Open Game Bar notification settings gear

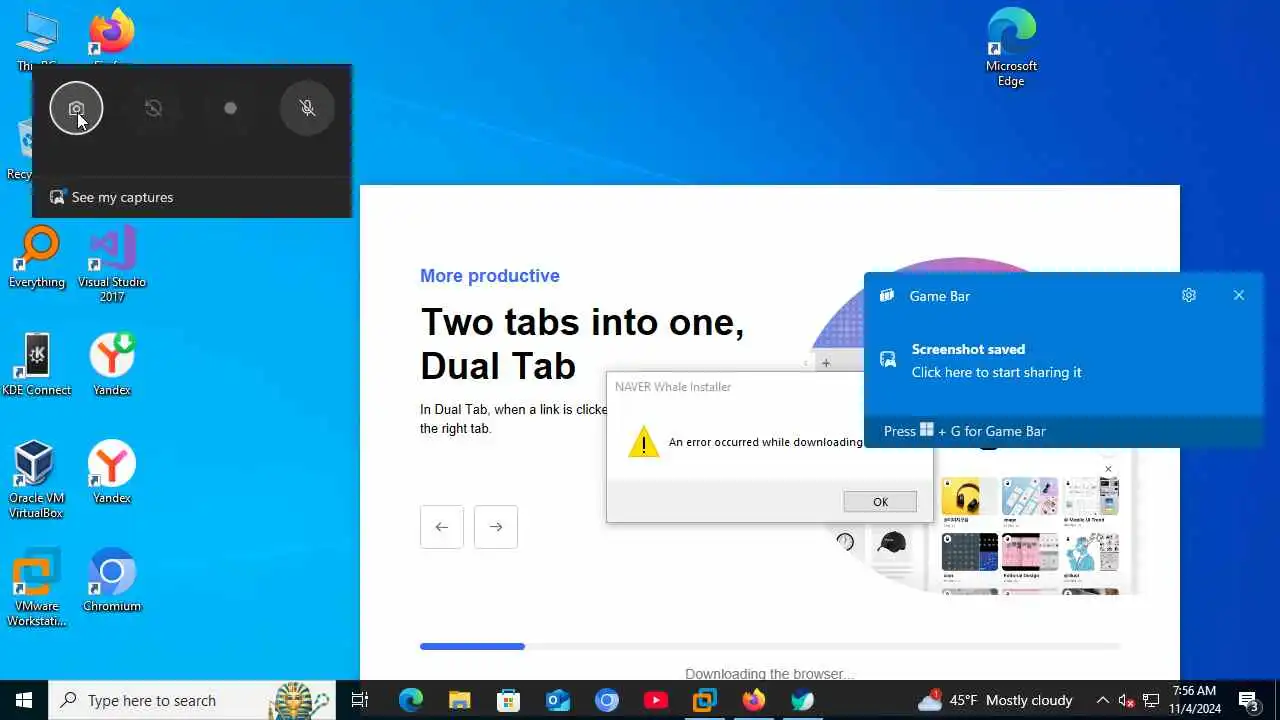tap(1188, 295)
